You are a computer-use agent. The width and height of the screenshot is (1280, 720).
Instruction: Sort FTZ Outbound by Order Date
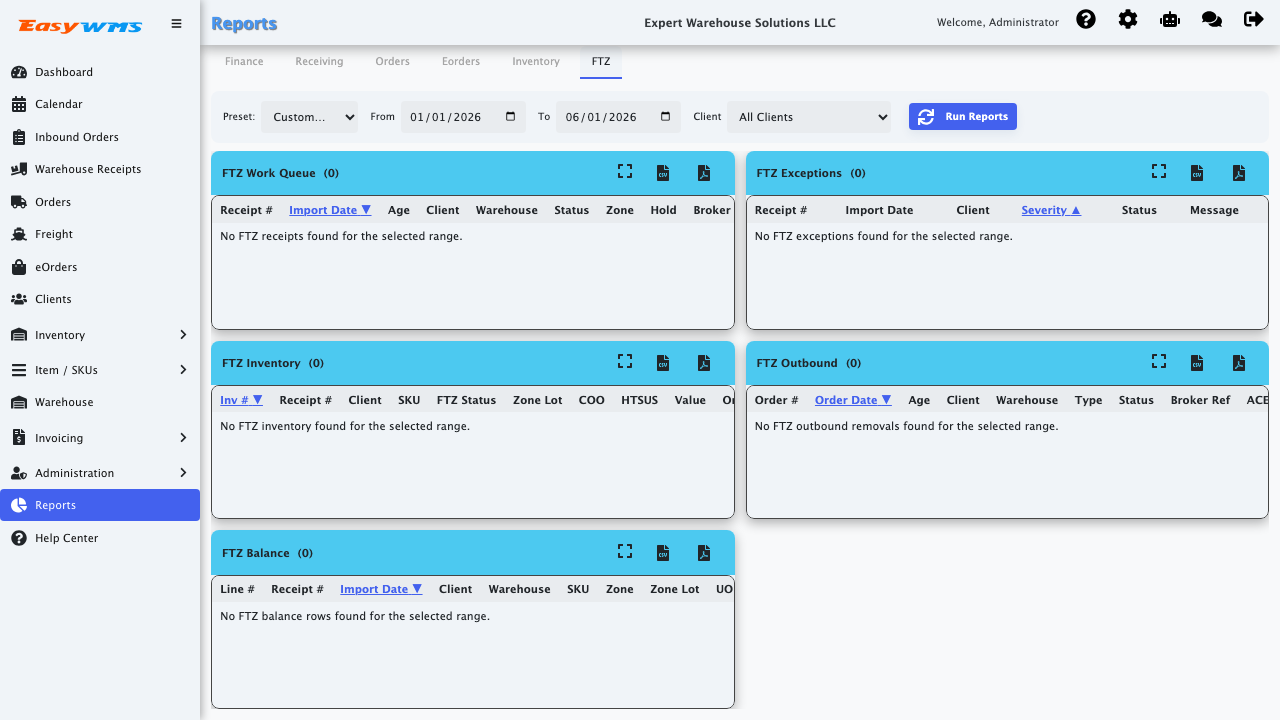[x=853, y=400]
